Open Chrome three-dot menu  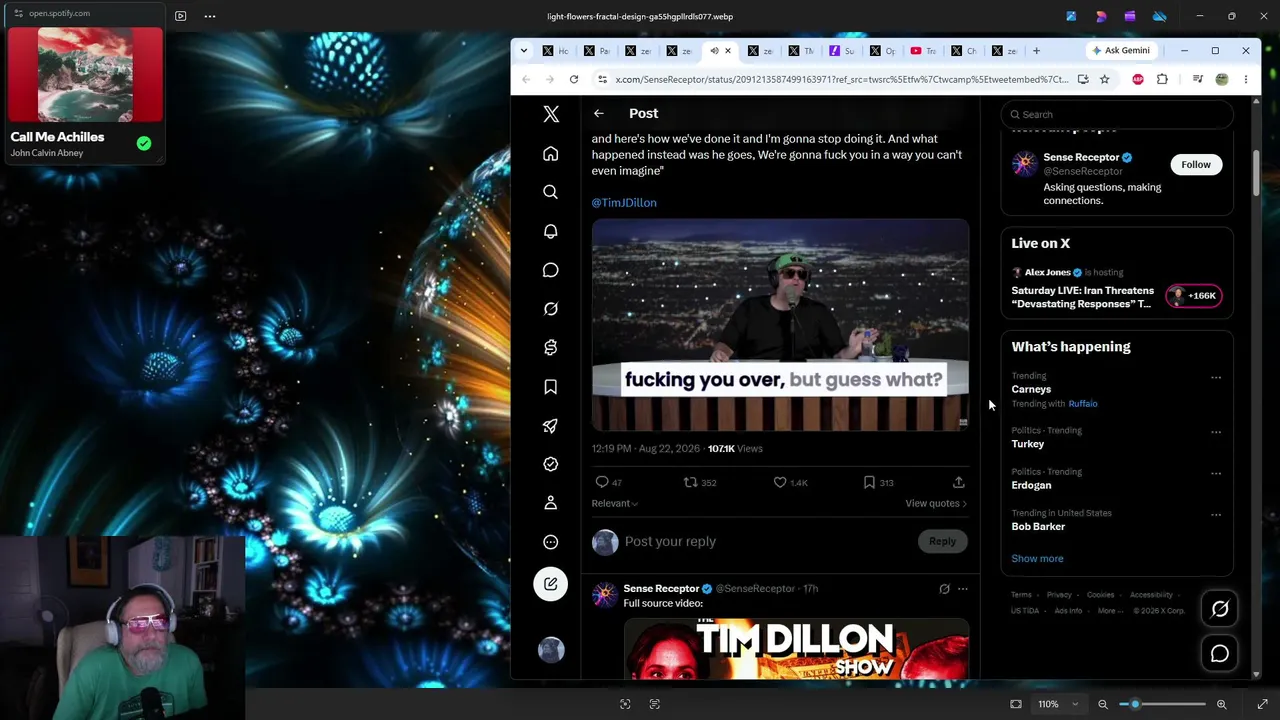[1245, 79]
